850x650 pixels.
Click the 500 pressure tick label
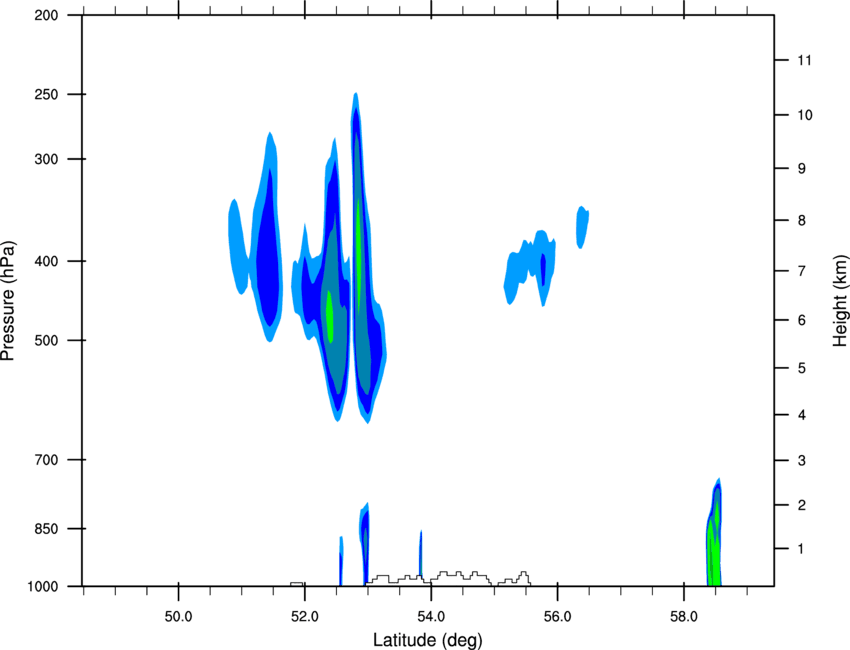[x=46, y=340]
